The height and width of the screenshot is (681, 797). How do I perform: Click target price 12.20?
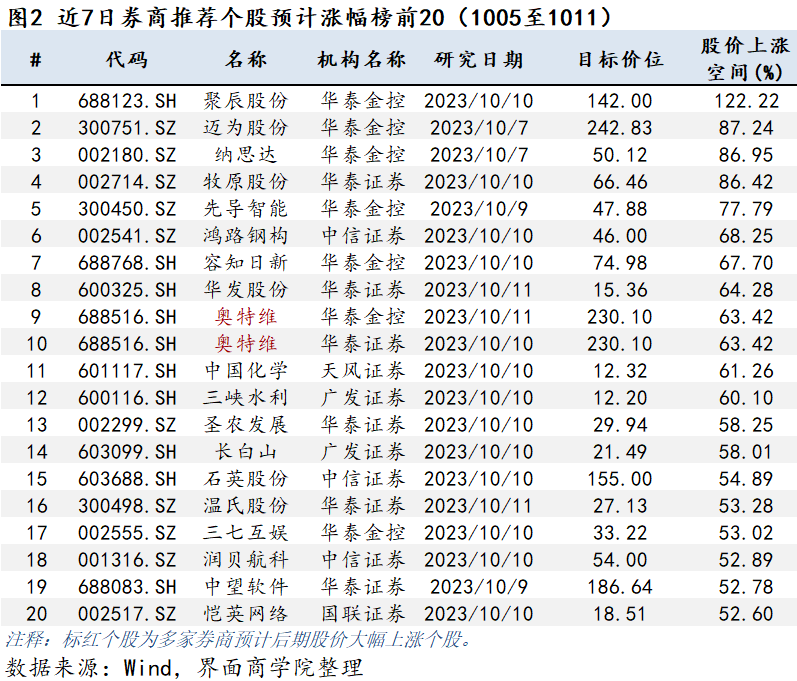coord(620,397)
